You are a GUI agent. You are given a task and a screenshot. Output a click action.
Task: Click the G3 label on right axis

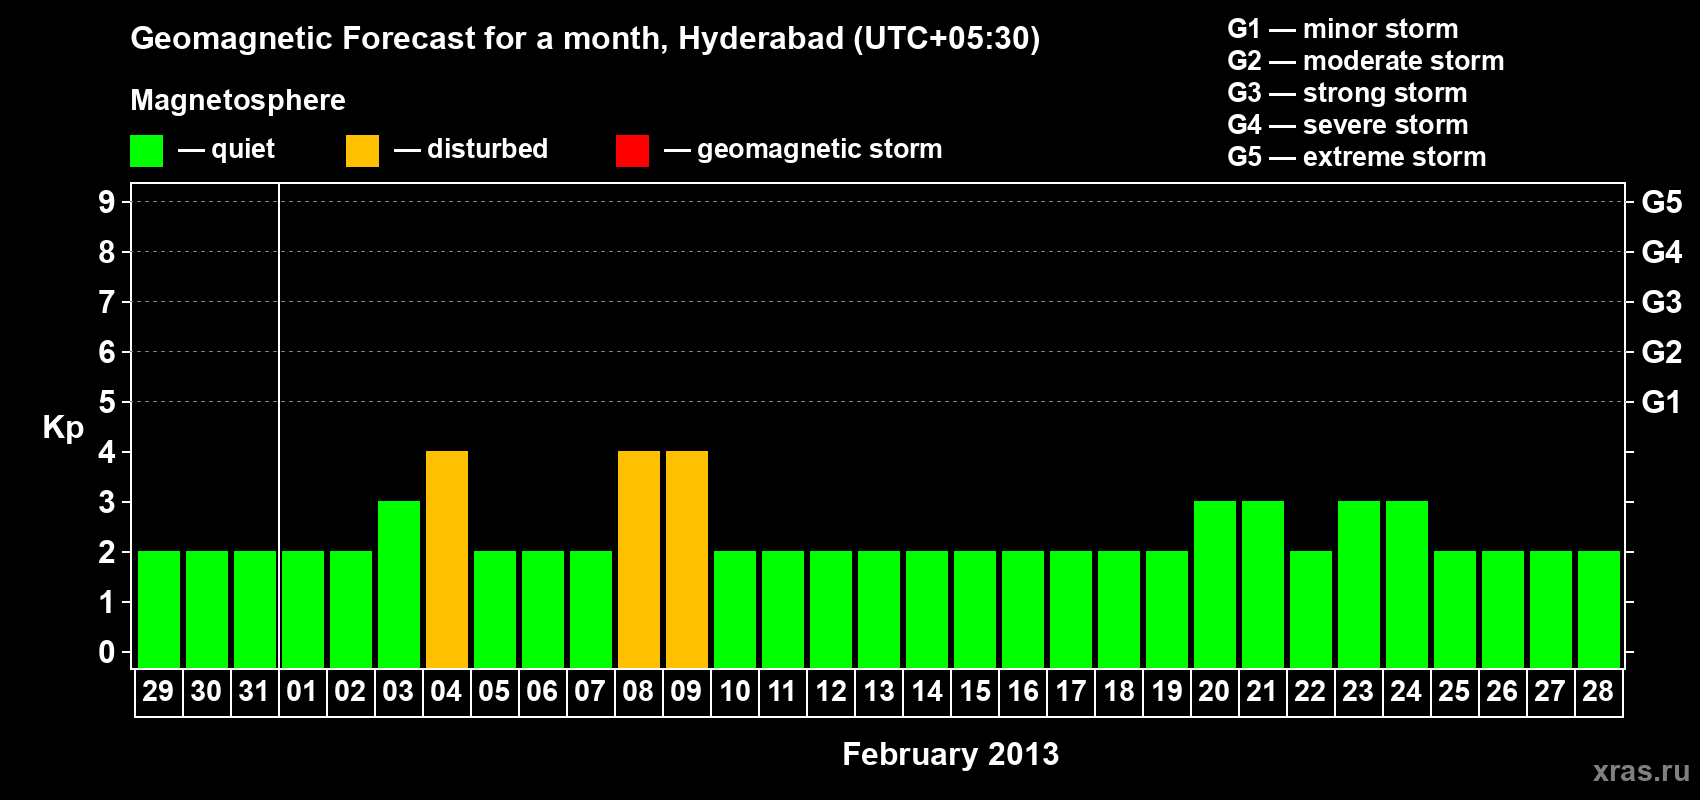pyautogui.click(x=1661, y=302)
